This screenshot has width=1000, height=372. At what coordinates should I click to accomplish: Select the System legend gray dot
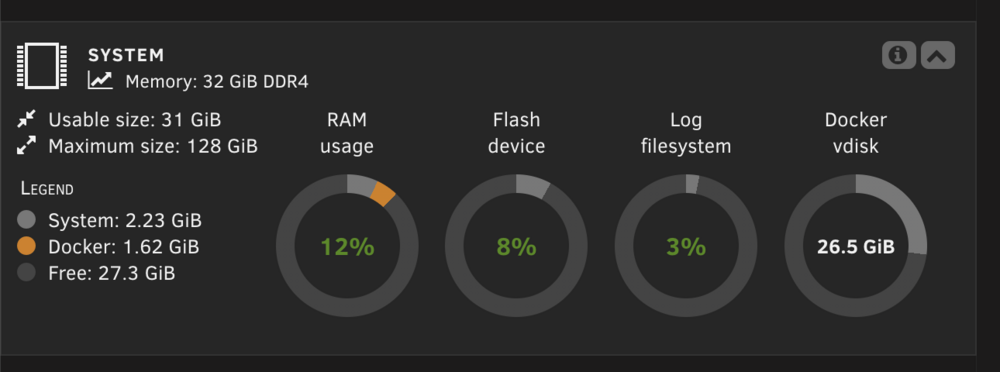27,220
